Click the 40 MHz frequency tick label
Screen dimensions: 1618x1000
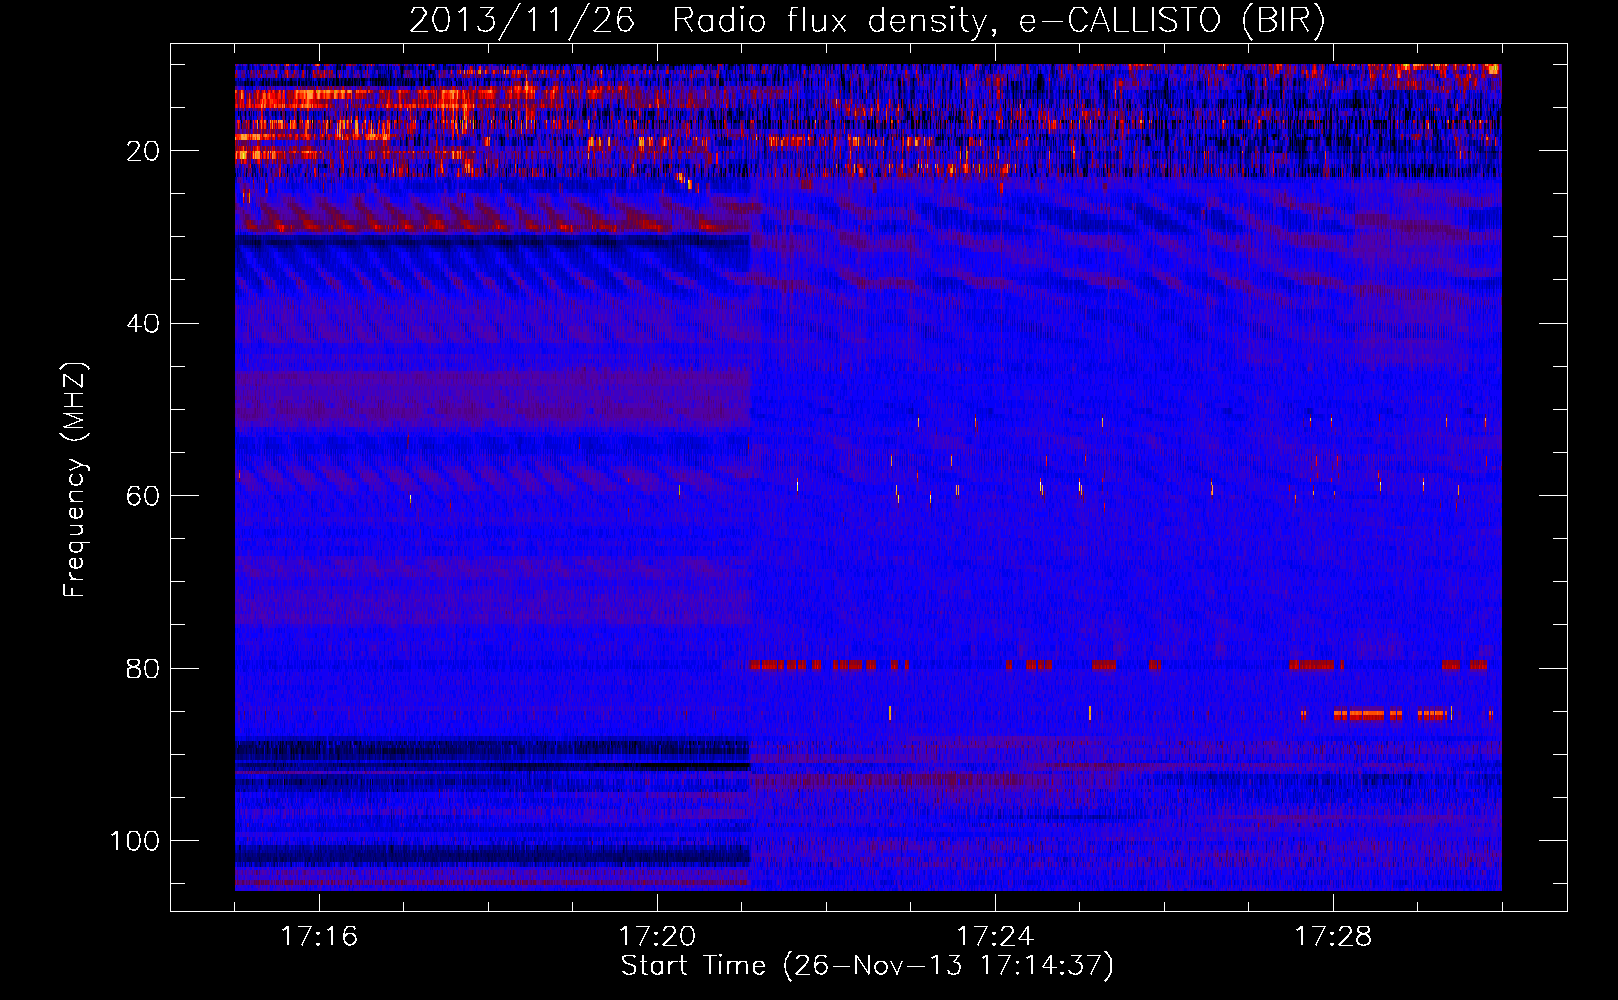143,324
